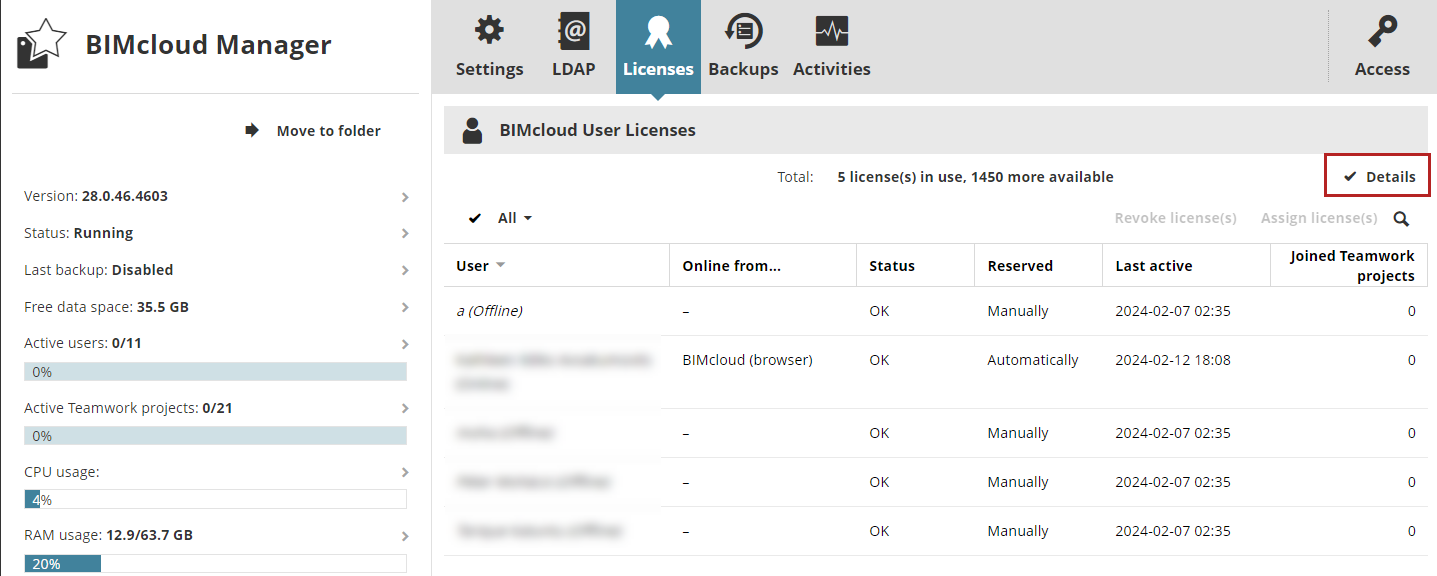This screenshot has width=1437, height=576.
Task: Click Assign license(s)
Action: click(x=1318, y=218)
